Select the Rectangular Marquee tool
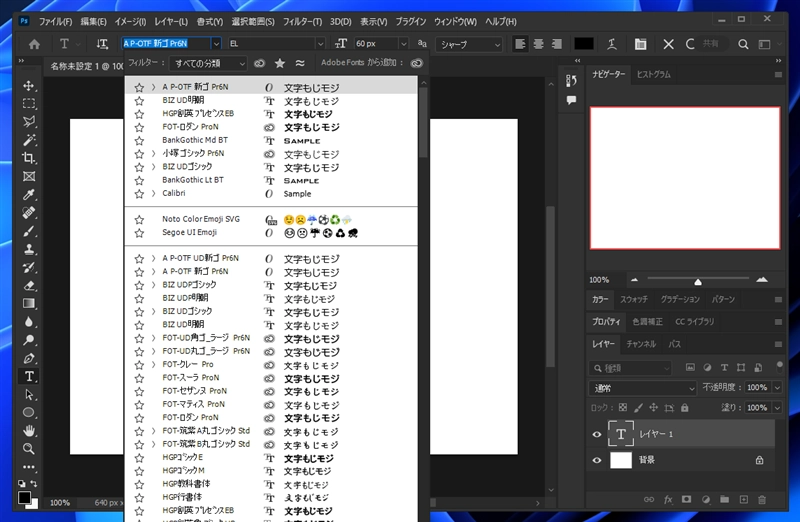The width and height of the screenshot is (800, 522). point(29,104)
